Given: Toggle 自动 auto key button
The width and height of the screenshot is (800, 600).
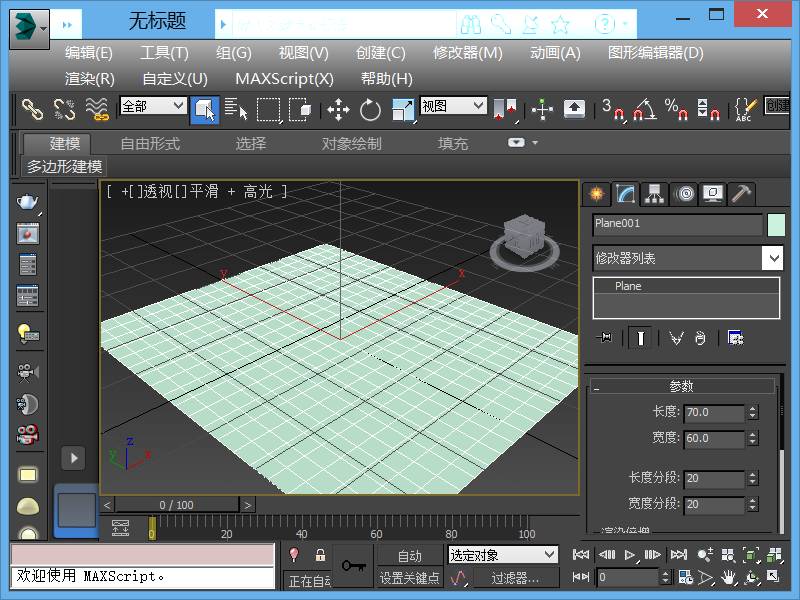Looking at the screenshot, I should click(409, 556).
